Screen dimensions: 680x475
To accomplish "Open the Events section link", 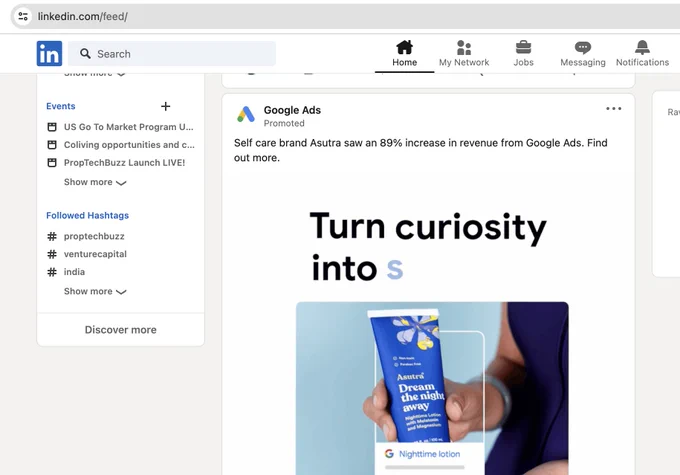I will (x=61, y=106).
